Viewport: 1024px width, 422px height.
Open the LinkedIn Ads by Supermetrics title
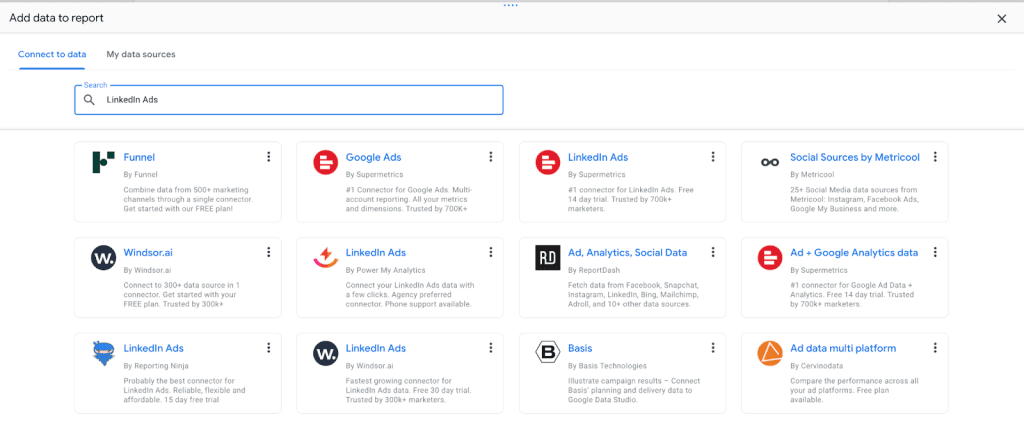point(598,157)
